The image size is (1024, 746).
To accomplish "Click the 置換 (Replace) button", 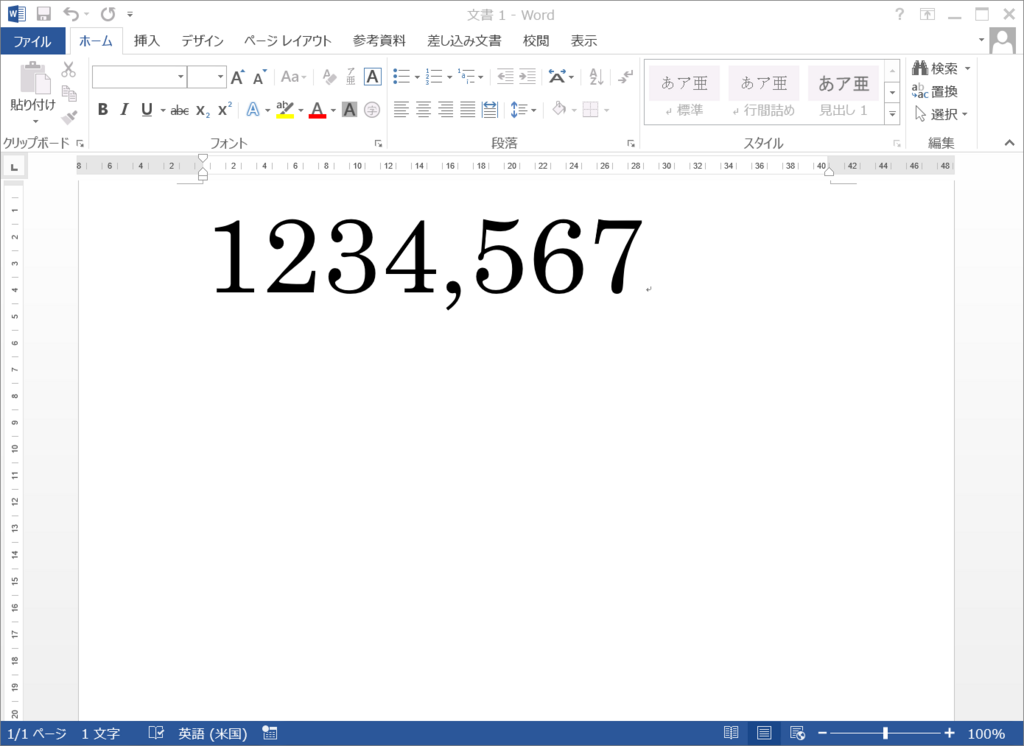I will pyautogui.click(x=935, y=91).
